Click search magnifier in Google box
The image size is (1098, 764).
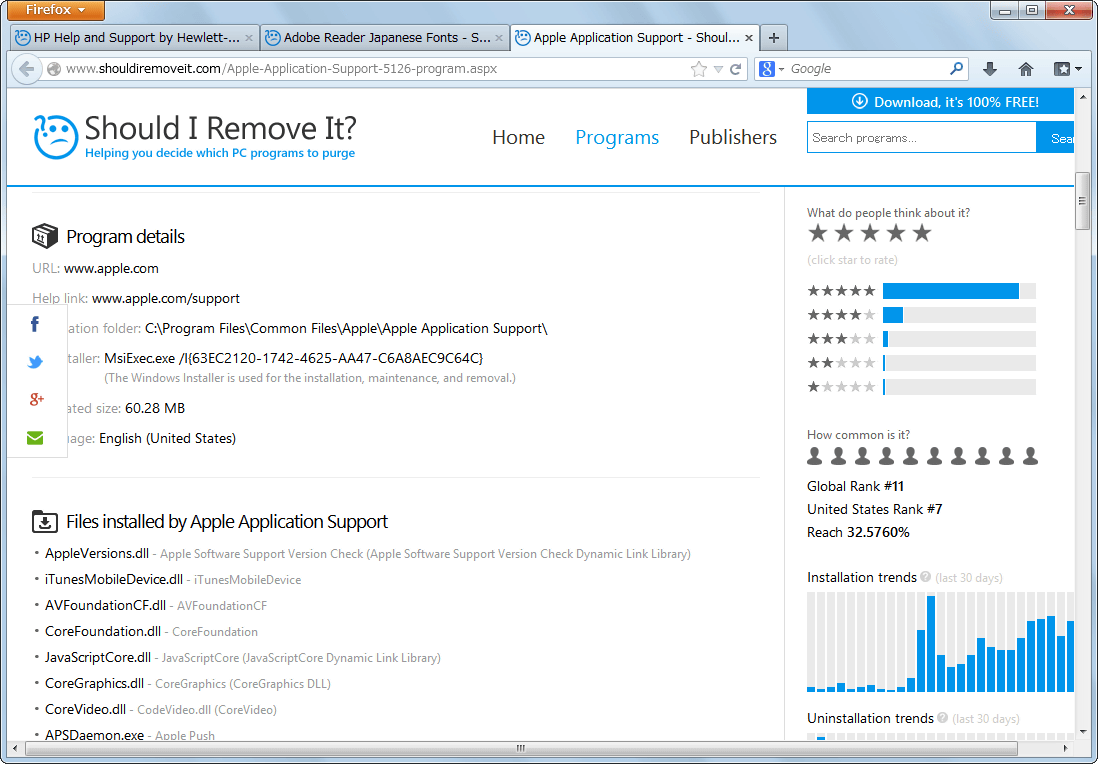click(956, 69)
